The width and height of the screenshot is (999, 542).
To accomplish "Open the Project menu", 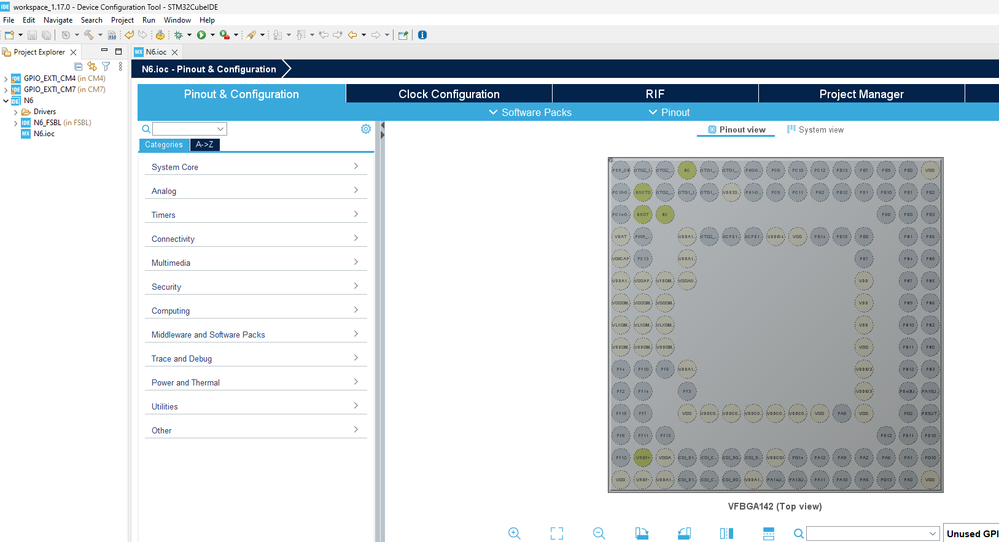I will pyautogui.click(x=122, y=20).
